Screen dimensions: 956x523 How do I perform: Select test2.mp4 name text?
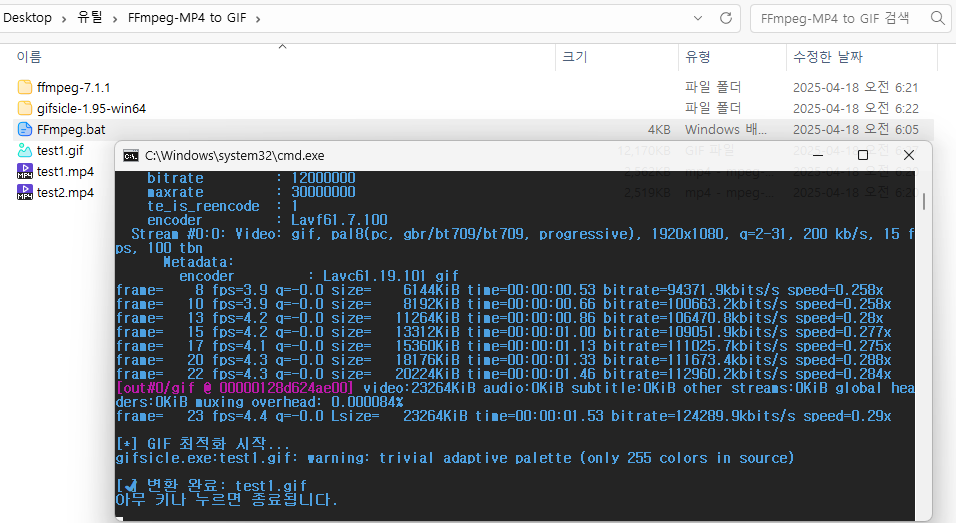(x=65, y=193)
